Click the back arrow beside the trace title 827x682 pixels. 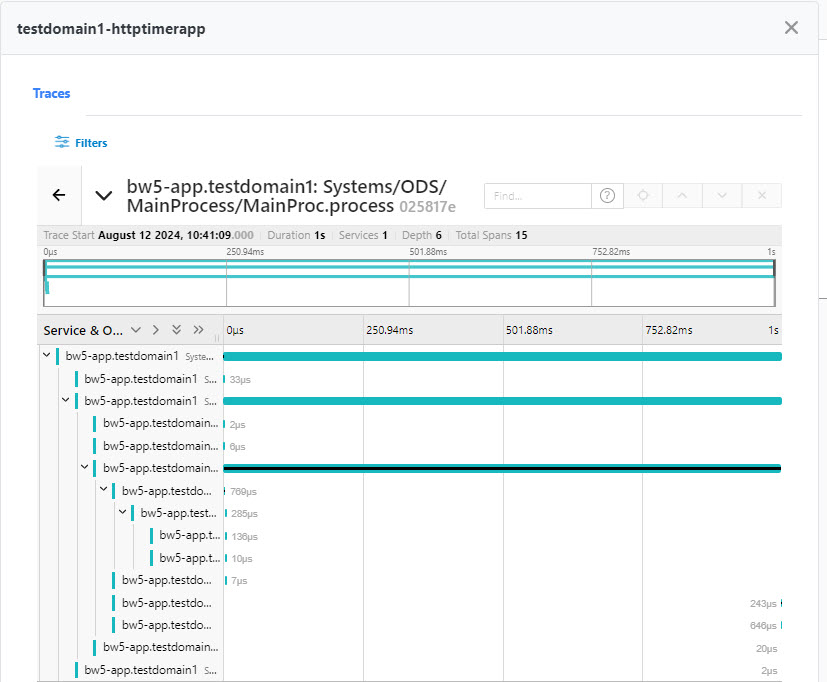click(x=59, y=195)
